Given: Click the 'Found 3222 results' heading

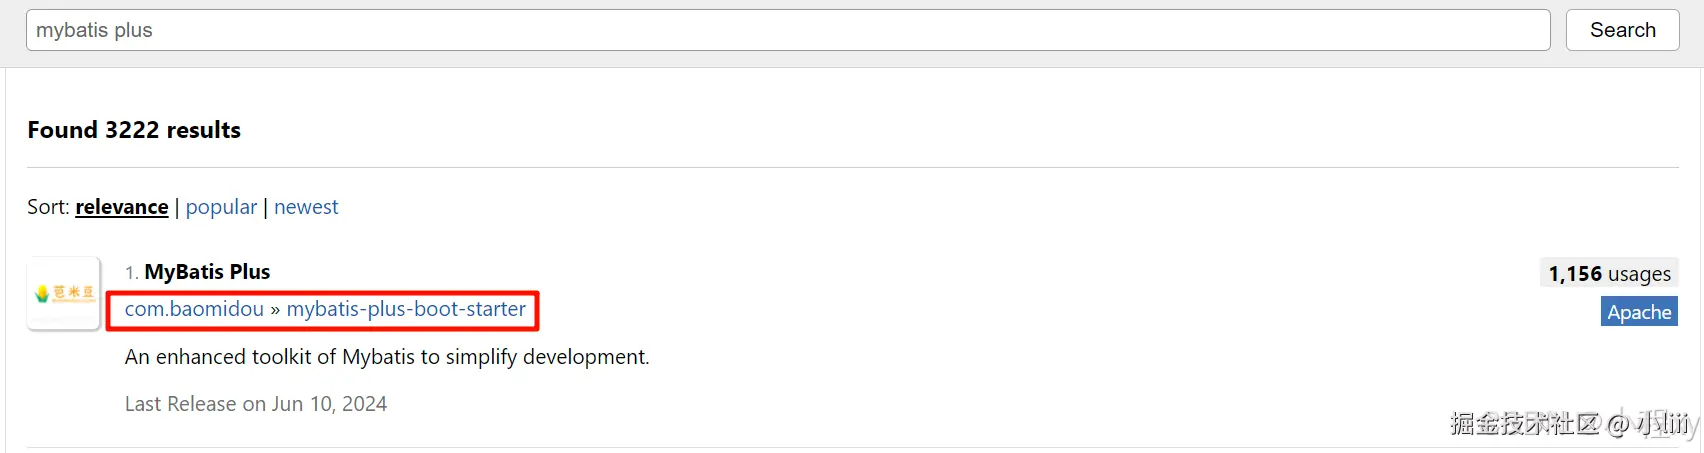Looking at the screenshot, I should coord(134,130).
